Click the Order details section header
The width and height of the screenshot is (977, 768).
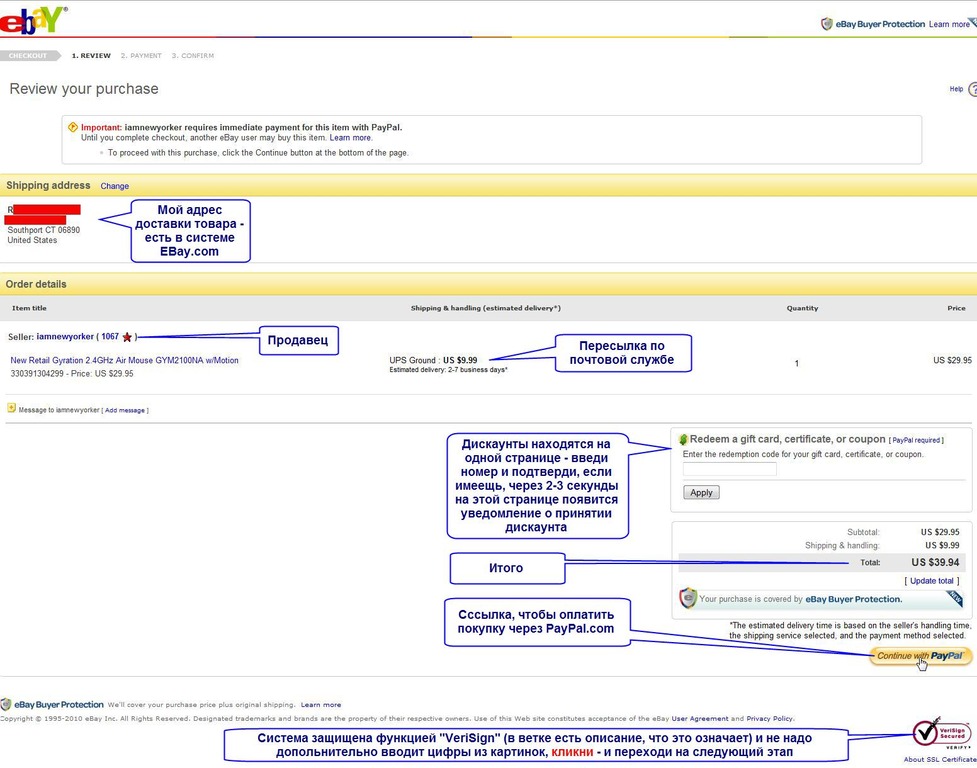coord(36,284)
